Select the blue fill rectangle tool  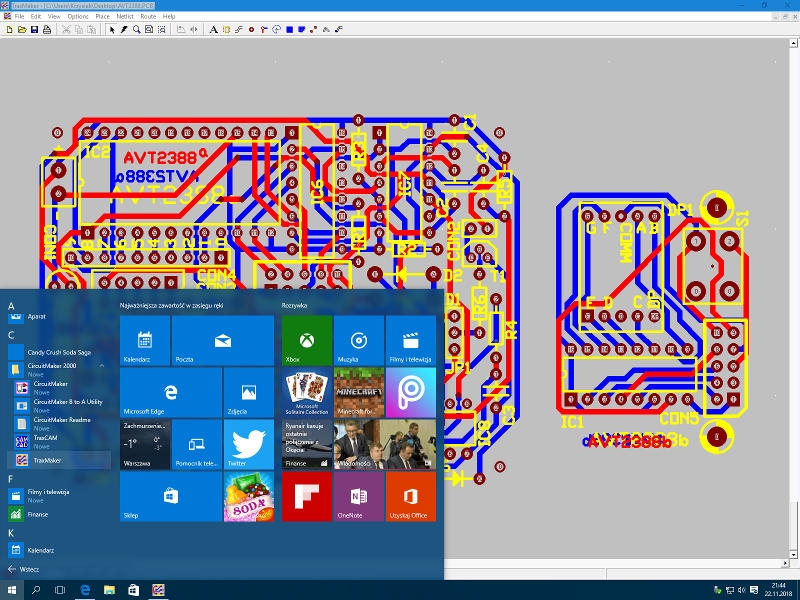click(x=289, y=30)
